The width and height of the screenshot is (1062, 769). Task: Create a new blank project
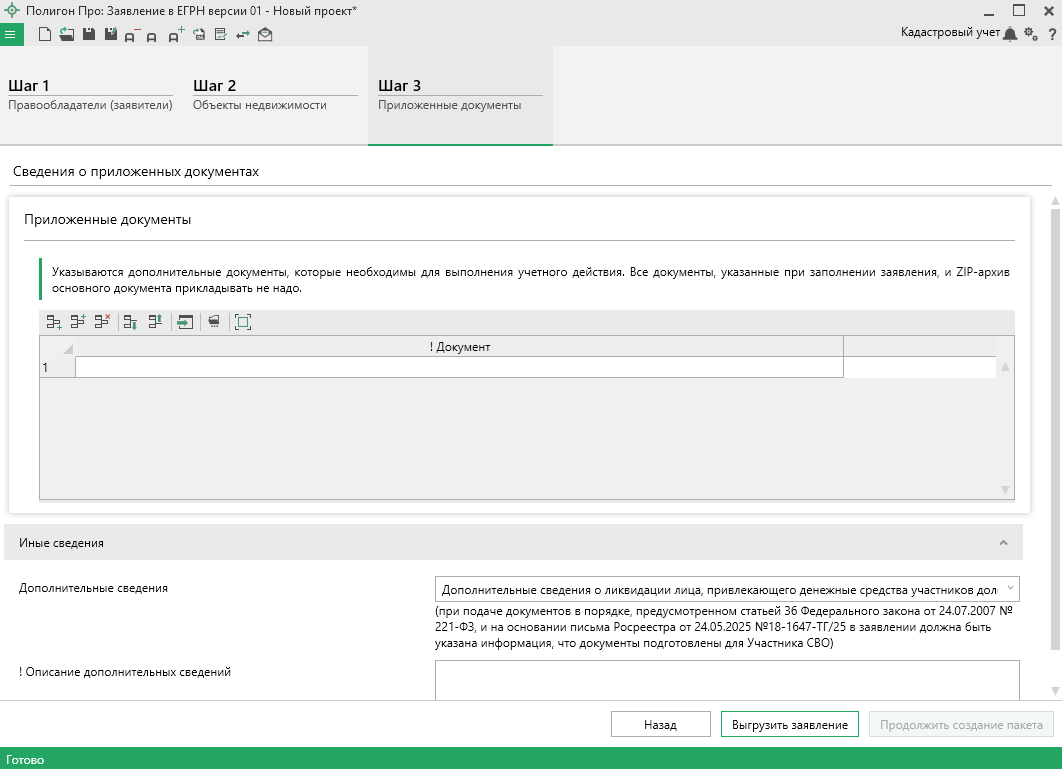point(44,35)
